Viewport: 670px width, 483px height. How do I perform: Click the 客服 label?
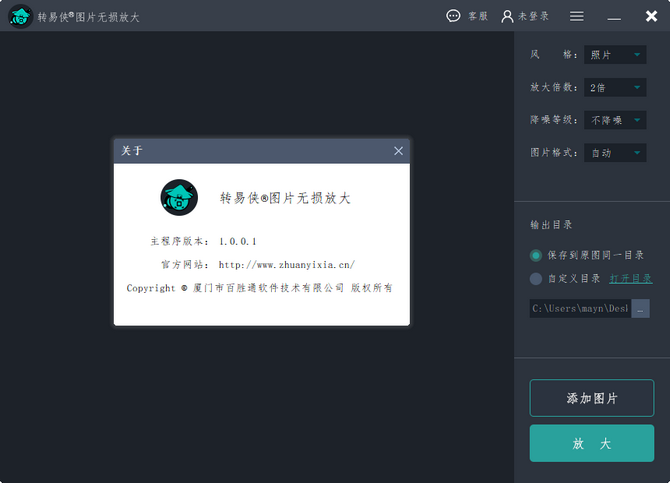pyautogui.click(x=478, y=16)
